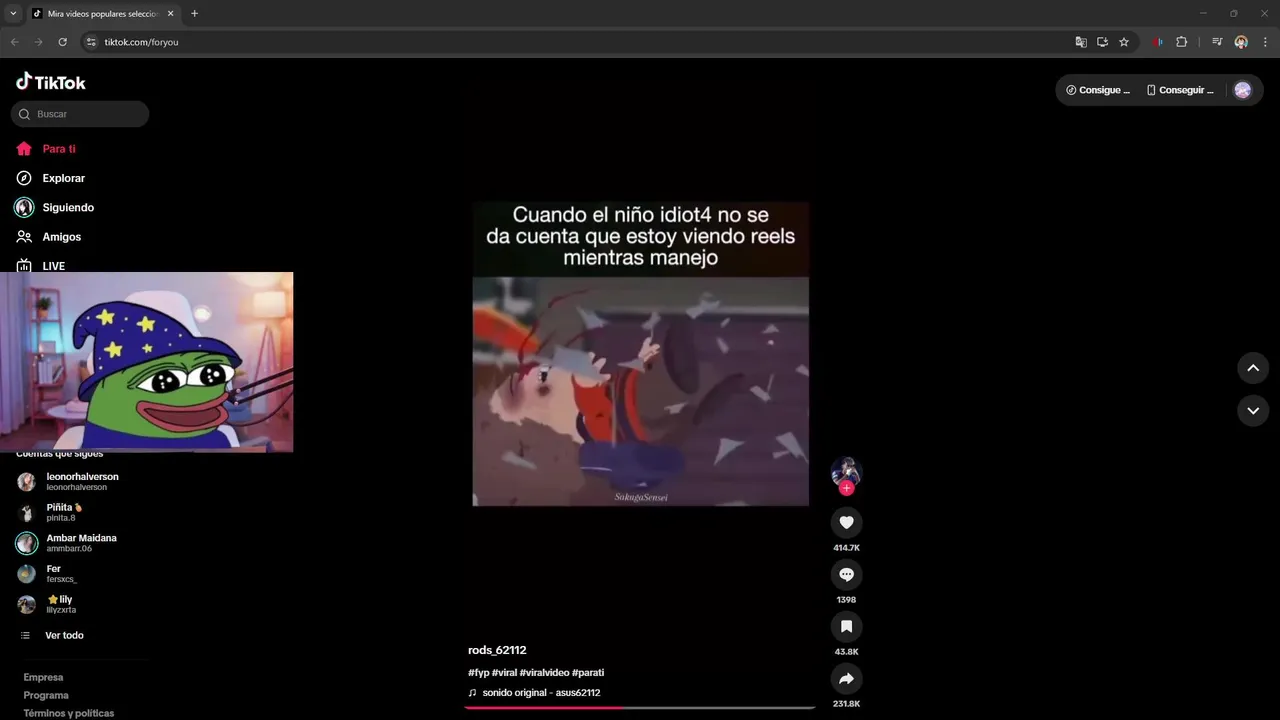The width and height of the screenshot is (1280, 720).
Task: Focus the Buscar search field
Action: (x=80, y=114)
